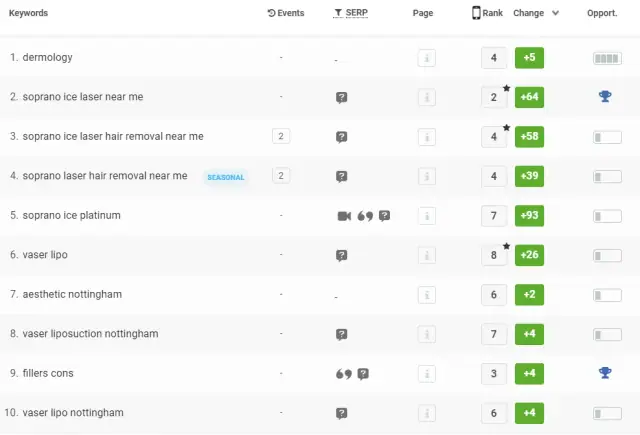Click the +5 change badge for dermology
Viewport: 640px width, 435px height.
tap(529, 58)
